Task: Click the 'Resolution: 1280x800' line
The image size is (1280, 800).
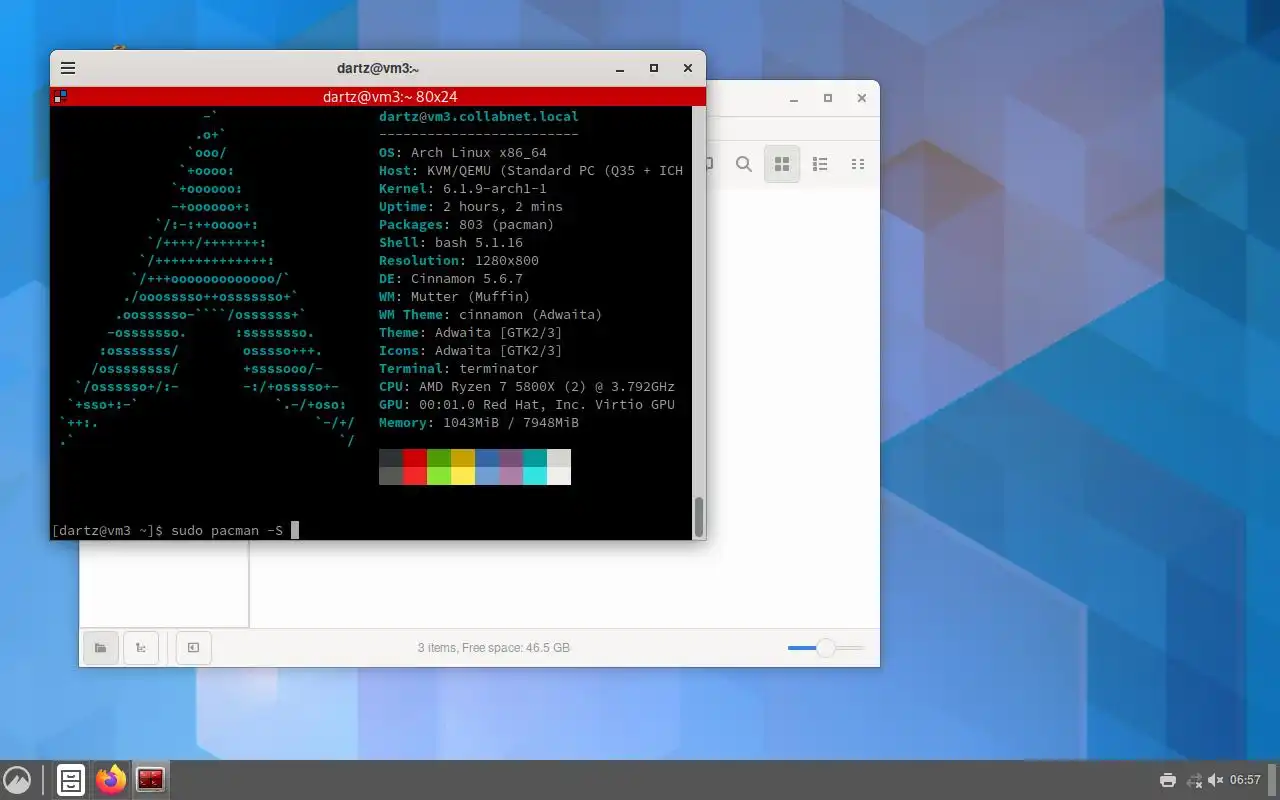Action: click(x=459, y=260)
